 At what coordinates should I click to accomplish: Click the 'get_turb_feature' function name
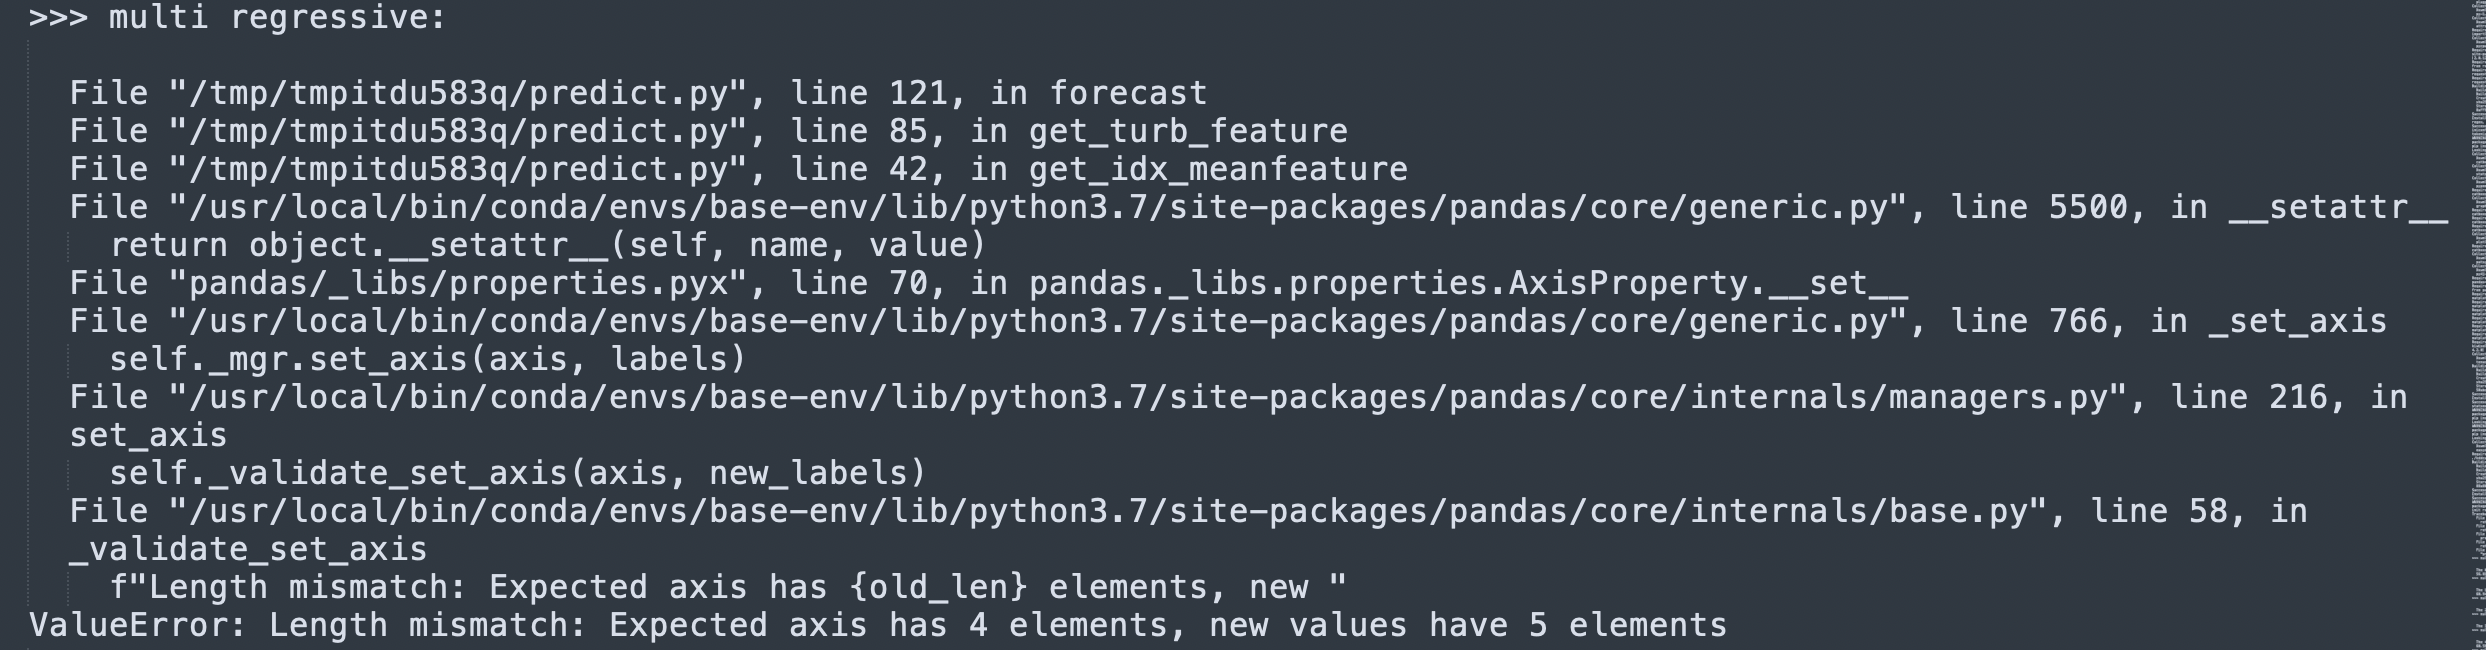(1188, 131)
